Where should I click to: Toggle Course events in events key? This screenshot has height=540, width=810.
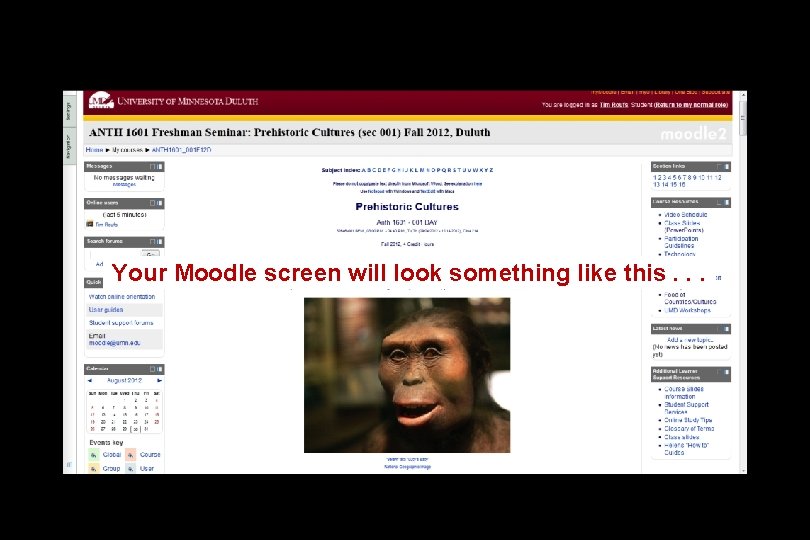131,455
